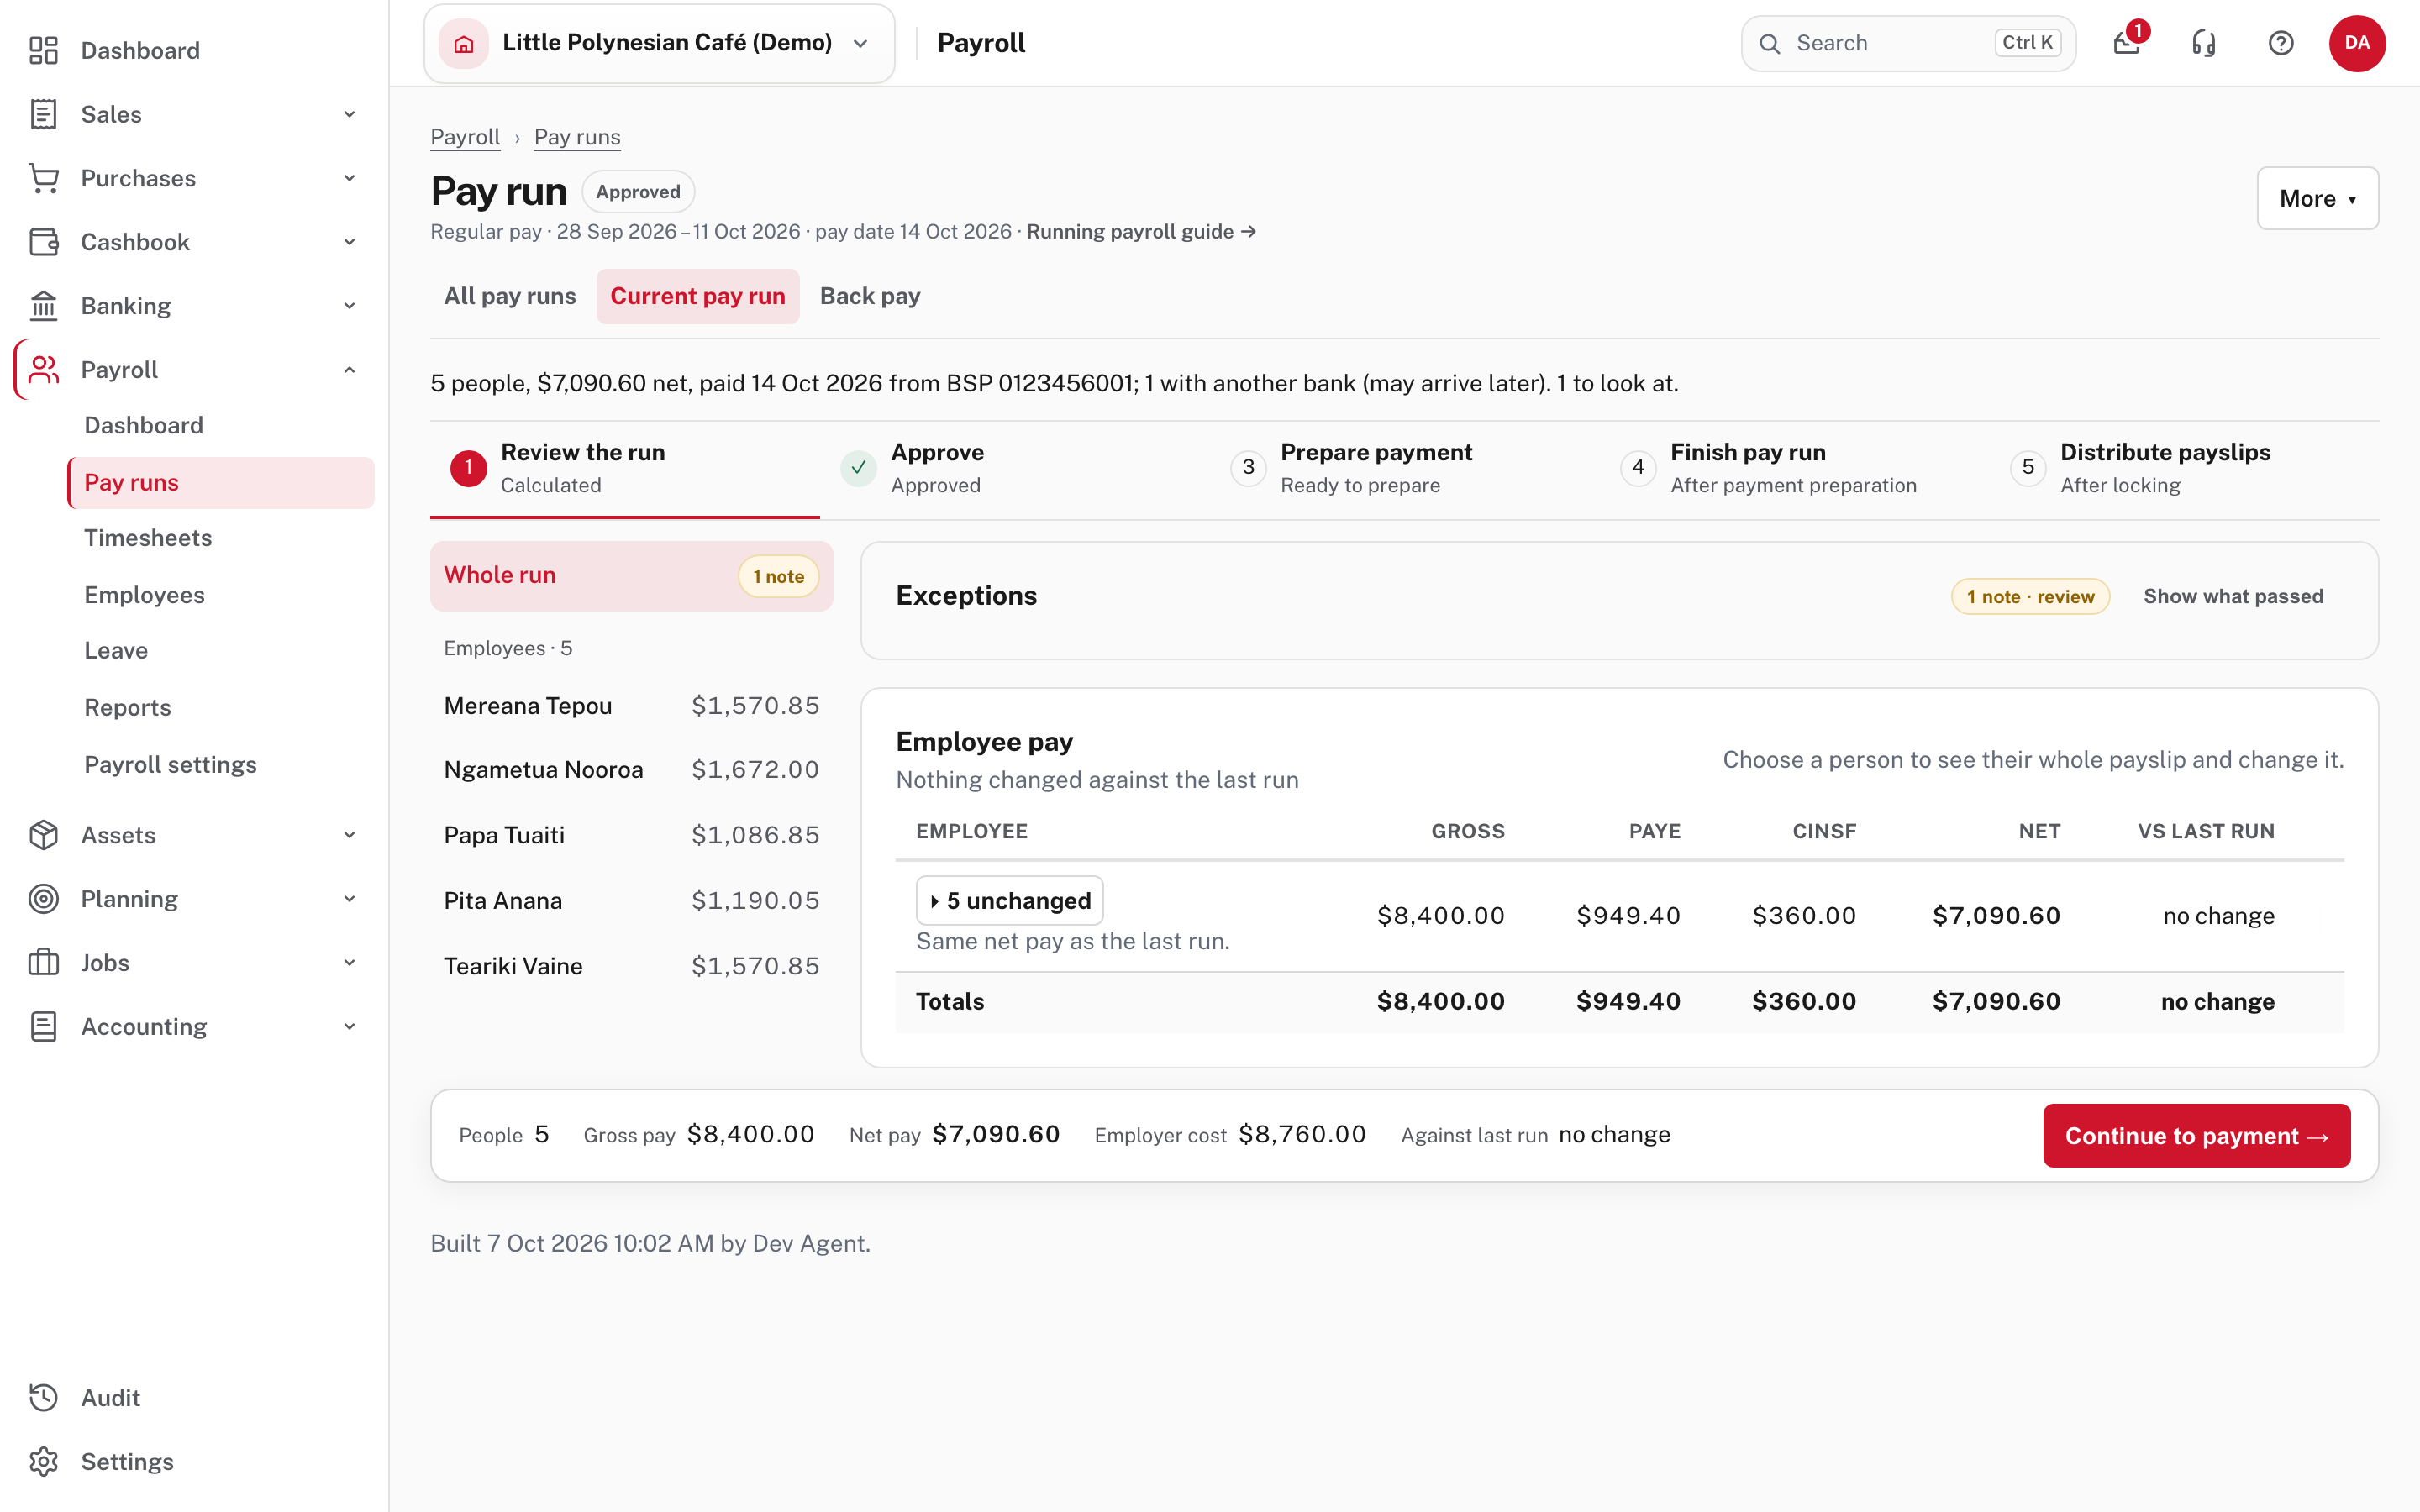This screenshot has width=2420, height=1512.
Task: Click the Dashboard grid icon in sidebar
Action: coord(43,50)
